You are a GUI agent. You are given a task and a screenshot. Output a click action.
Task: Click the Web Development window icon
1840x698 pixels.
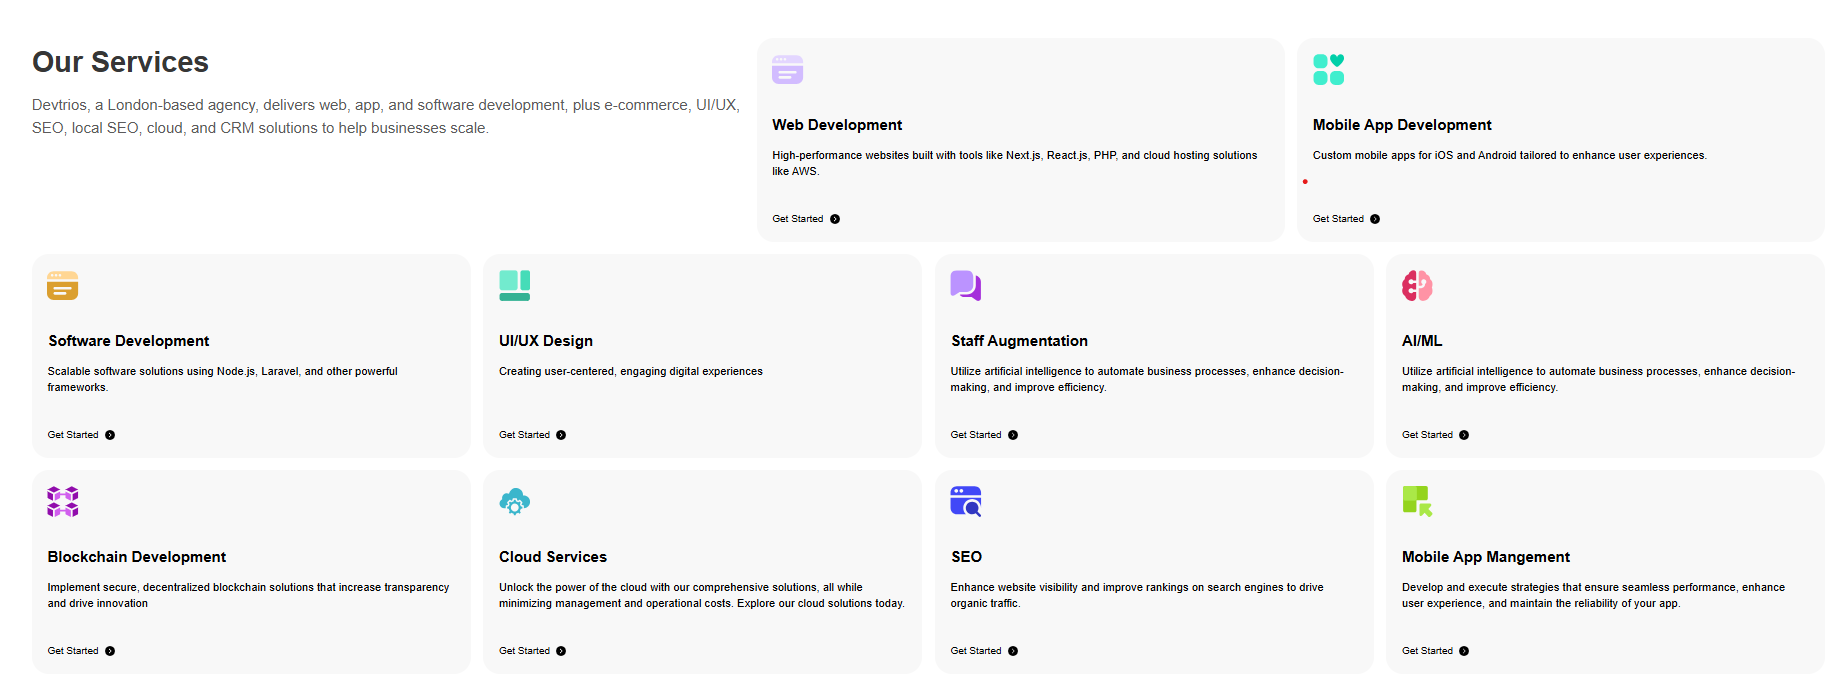tap(787, 70)
